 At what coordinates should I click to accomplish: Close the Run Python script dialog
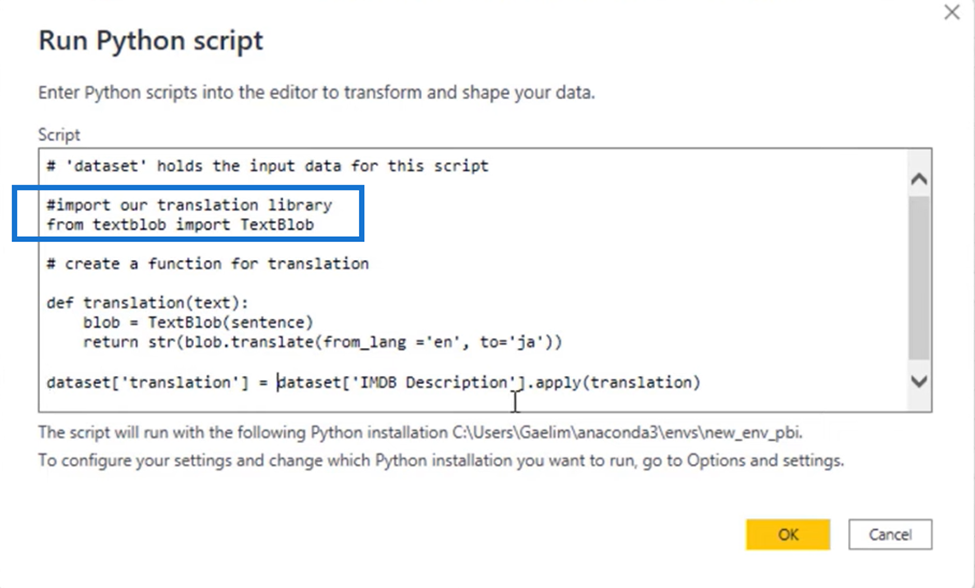click(x=951, y=12)
